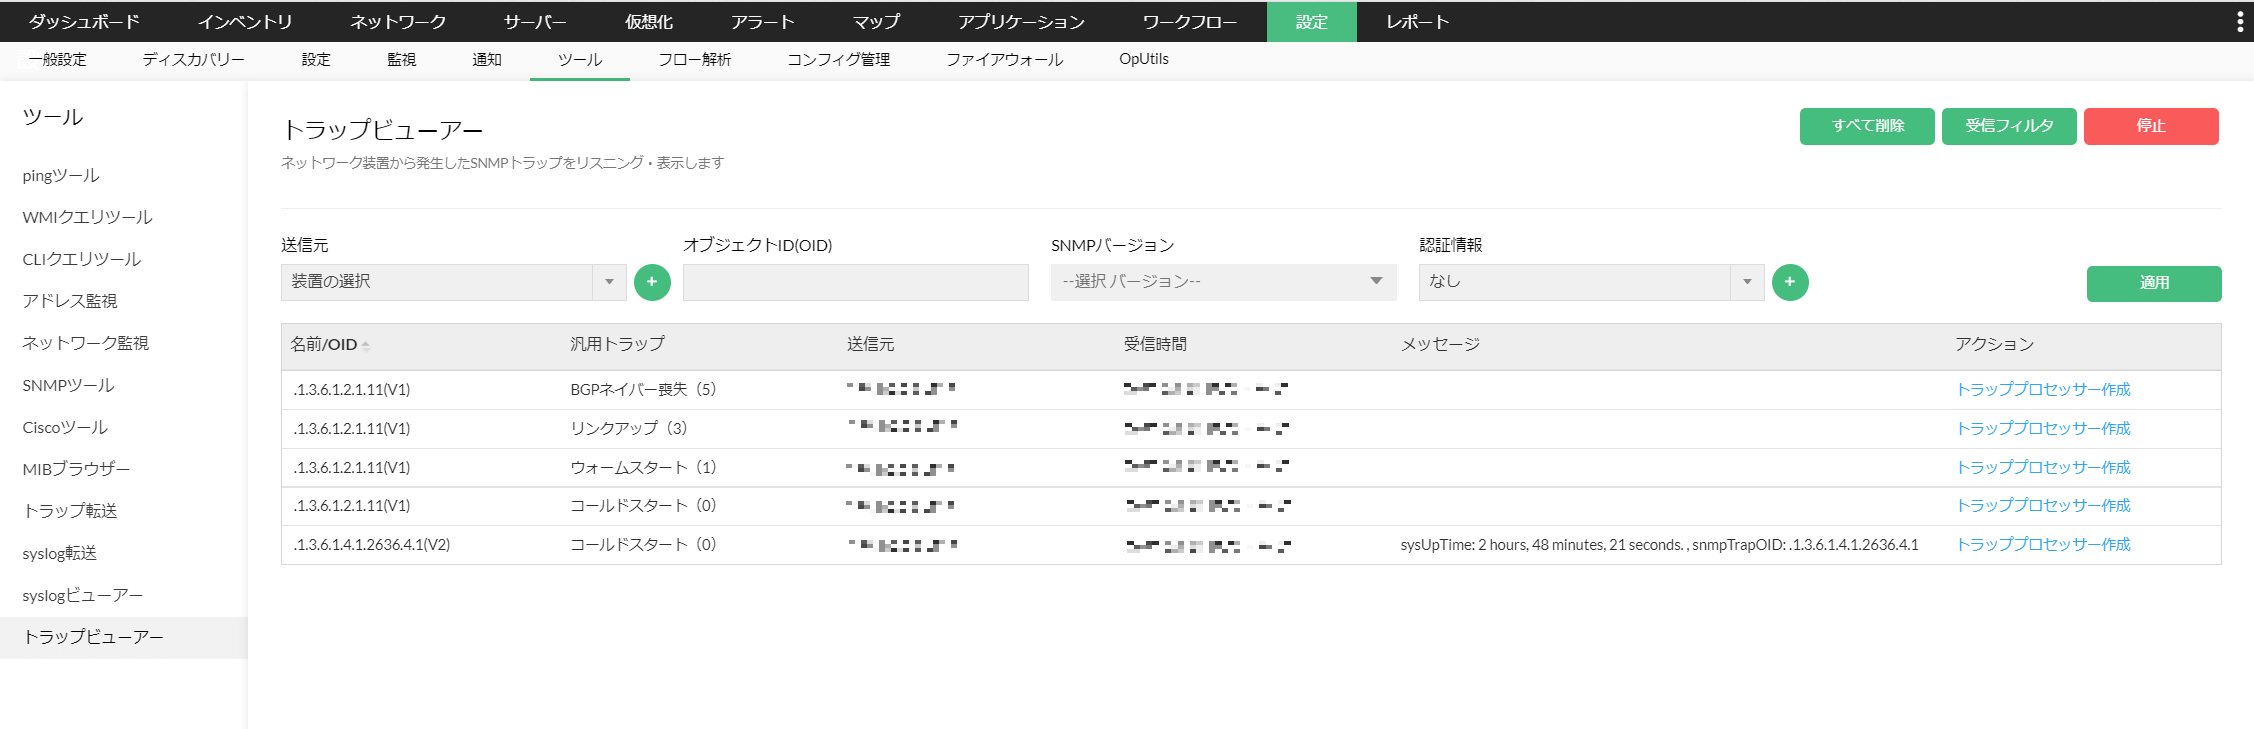Image resolution: width=2254 pixels, height=729 pixels.
Task: Open the 認証情報 dropdown showing なし
Action: click(x=1591, y=282)
